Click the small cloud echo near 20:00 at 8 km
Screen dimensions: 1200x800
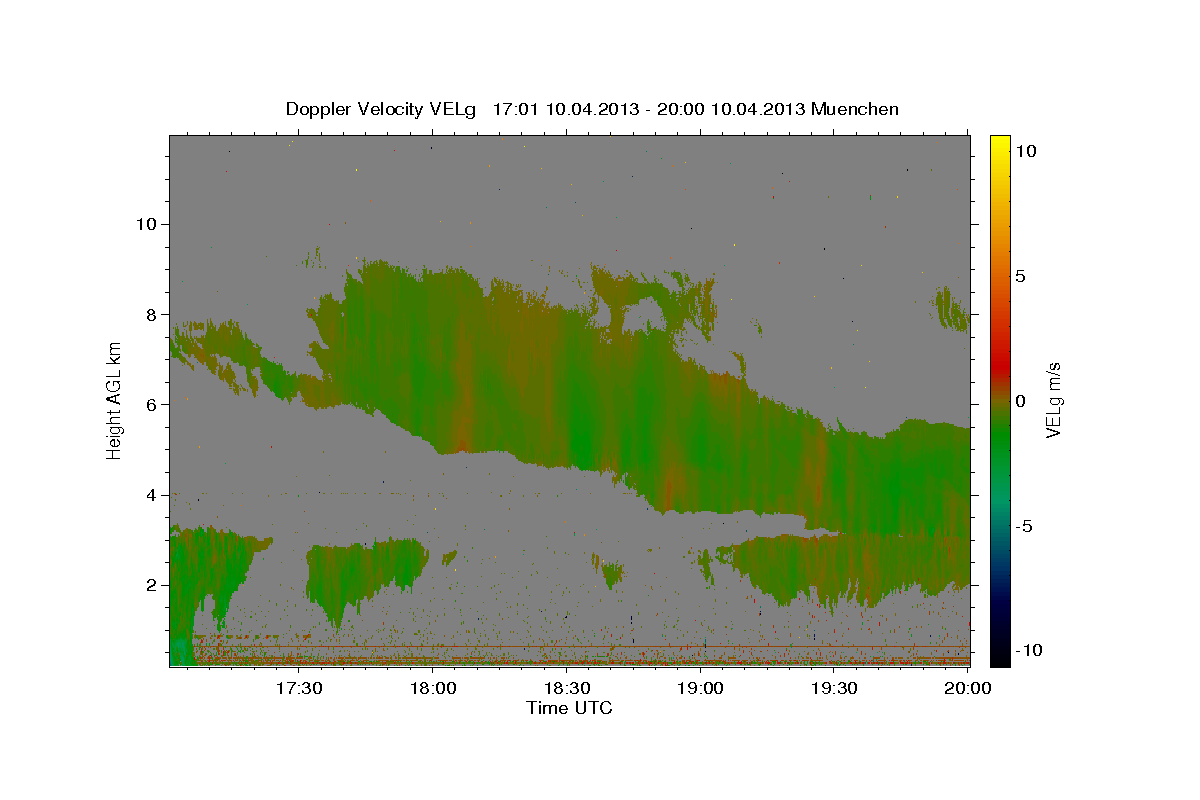tap(951, 309)
